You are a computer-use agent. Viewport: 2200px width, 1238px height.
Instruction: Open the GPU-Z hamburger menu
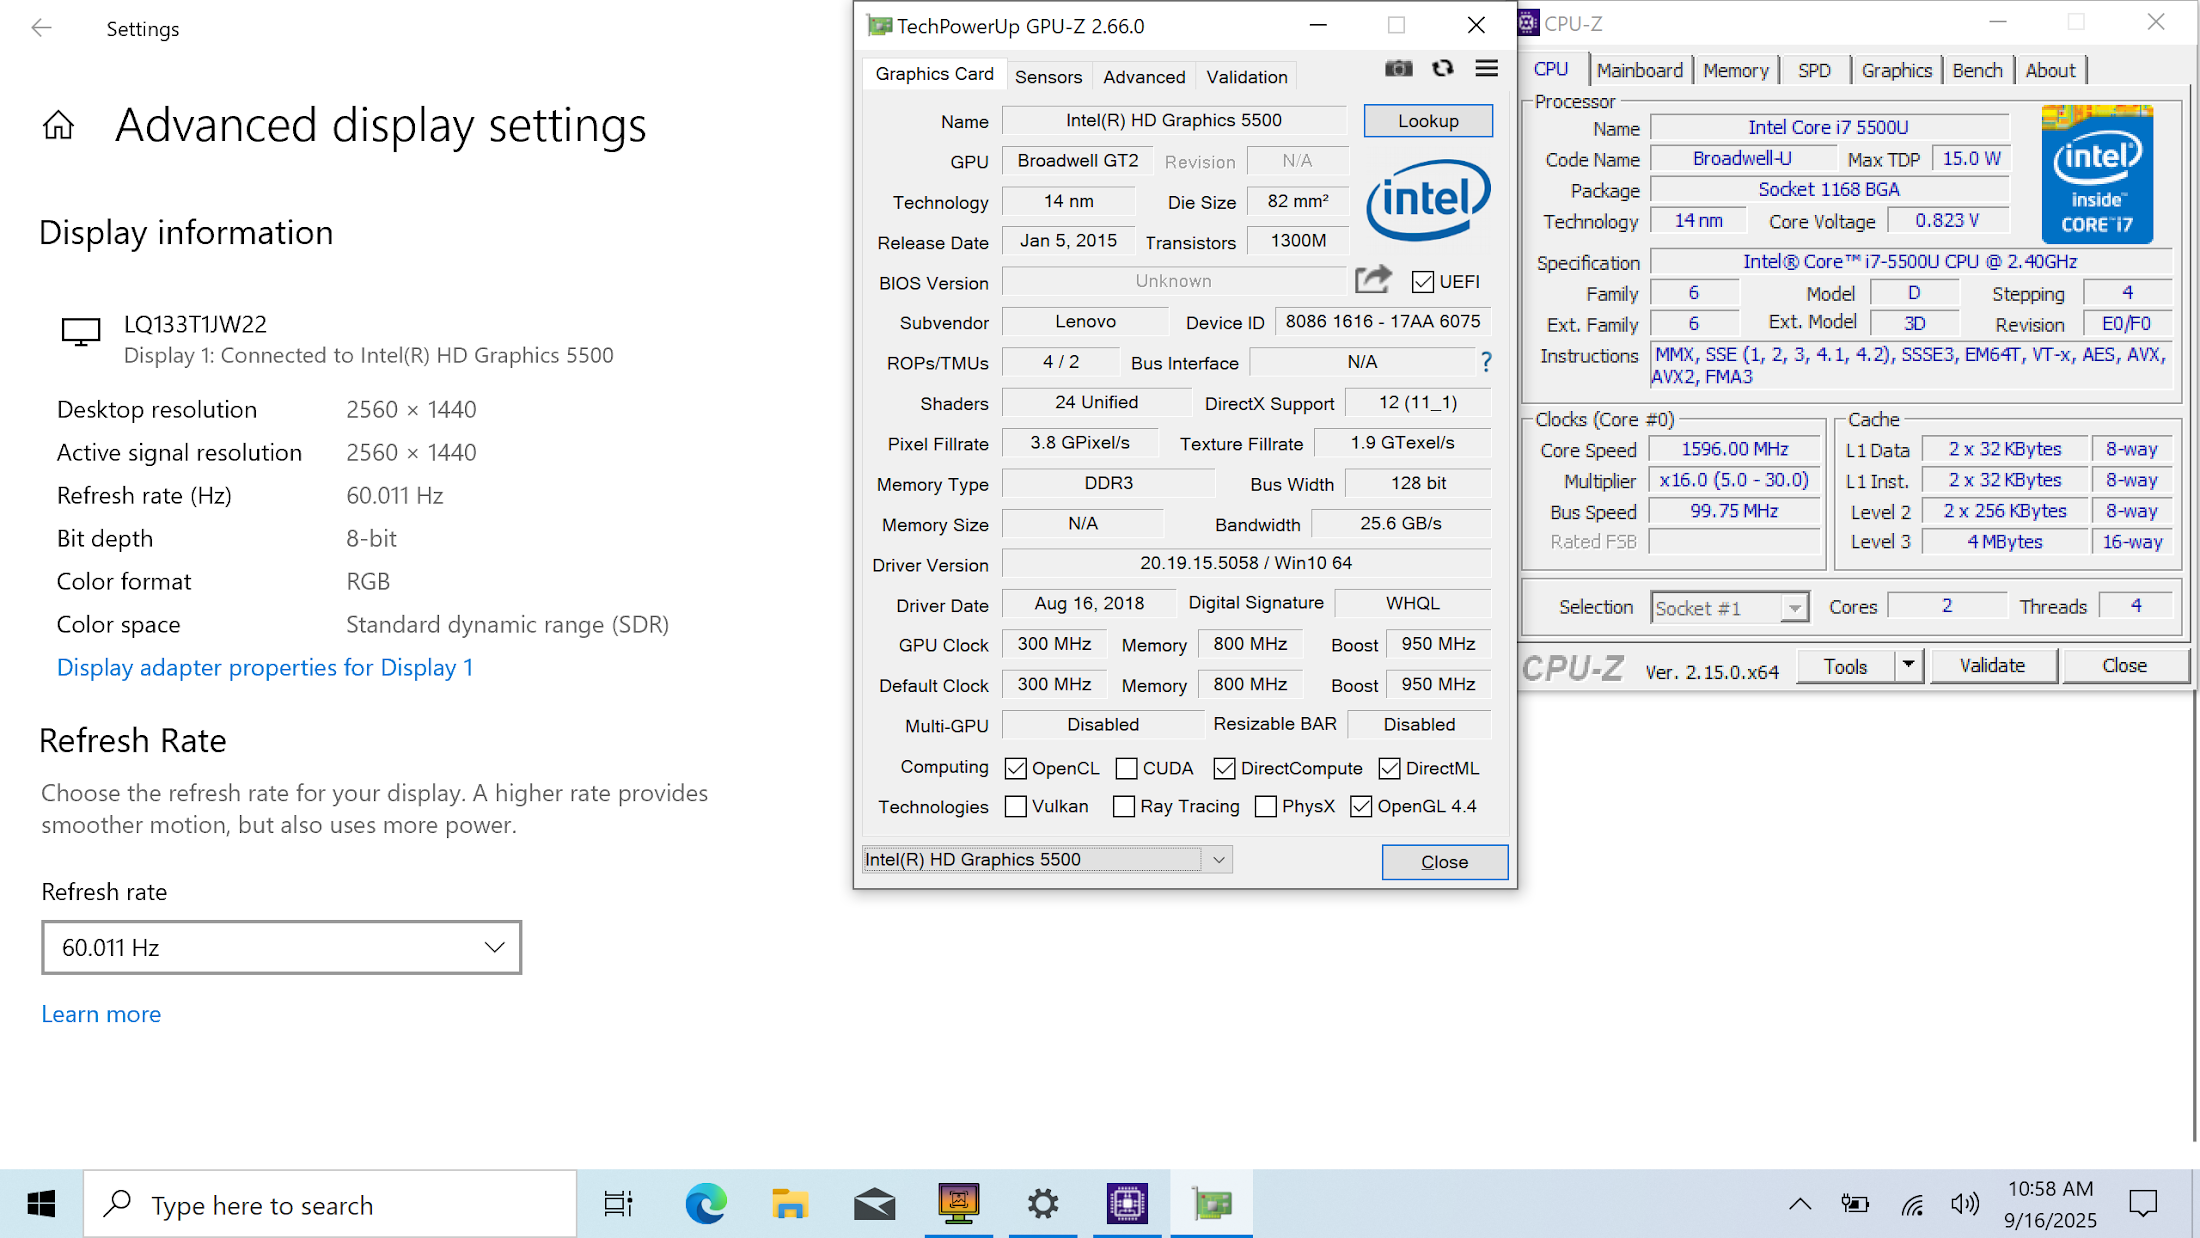(x=1487, y=69)
